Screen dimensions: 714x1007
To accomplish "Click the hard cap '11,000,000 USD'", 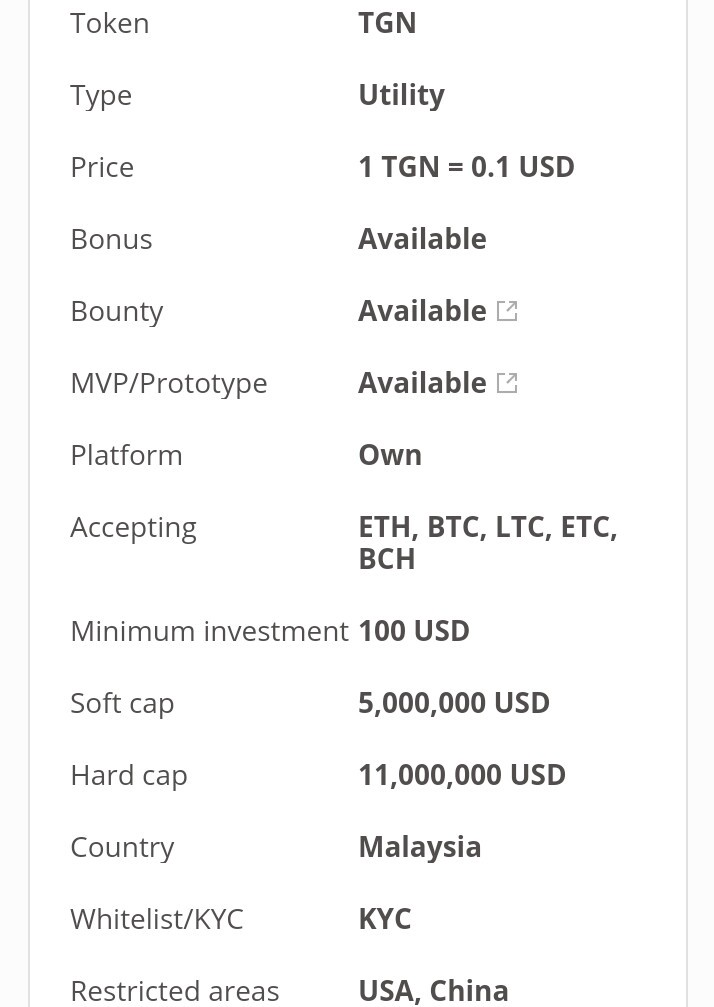I will click(462, 775).
